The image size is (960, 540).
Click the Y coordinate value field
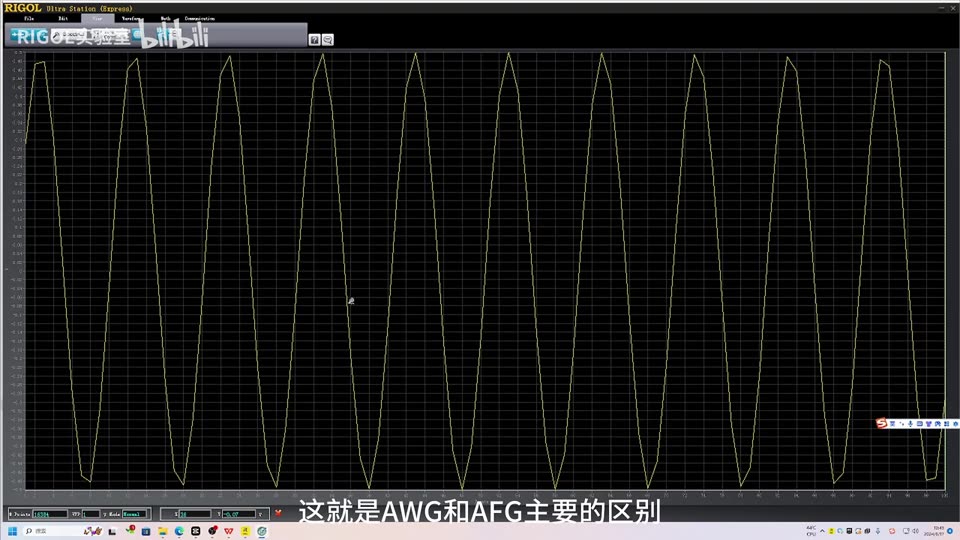239,514
